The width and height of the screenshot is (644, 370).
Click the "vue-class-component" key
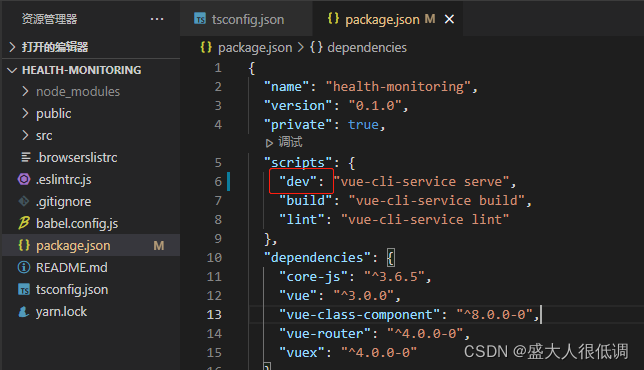pyautogui.click(x=359, y=315)
